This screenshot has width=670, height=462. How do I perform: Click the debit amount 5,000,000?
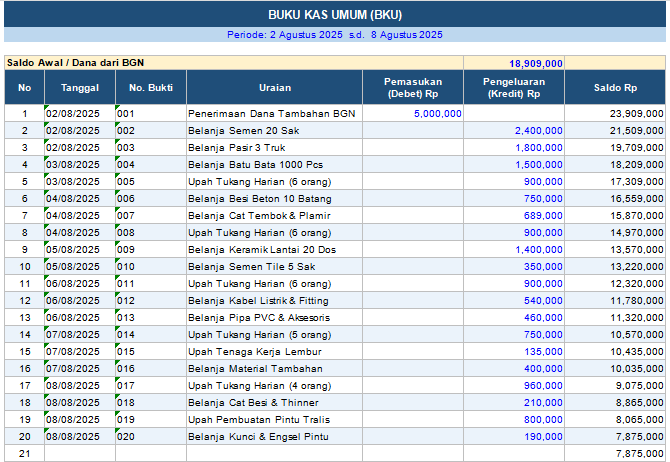coord(413,113)
